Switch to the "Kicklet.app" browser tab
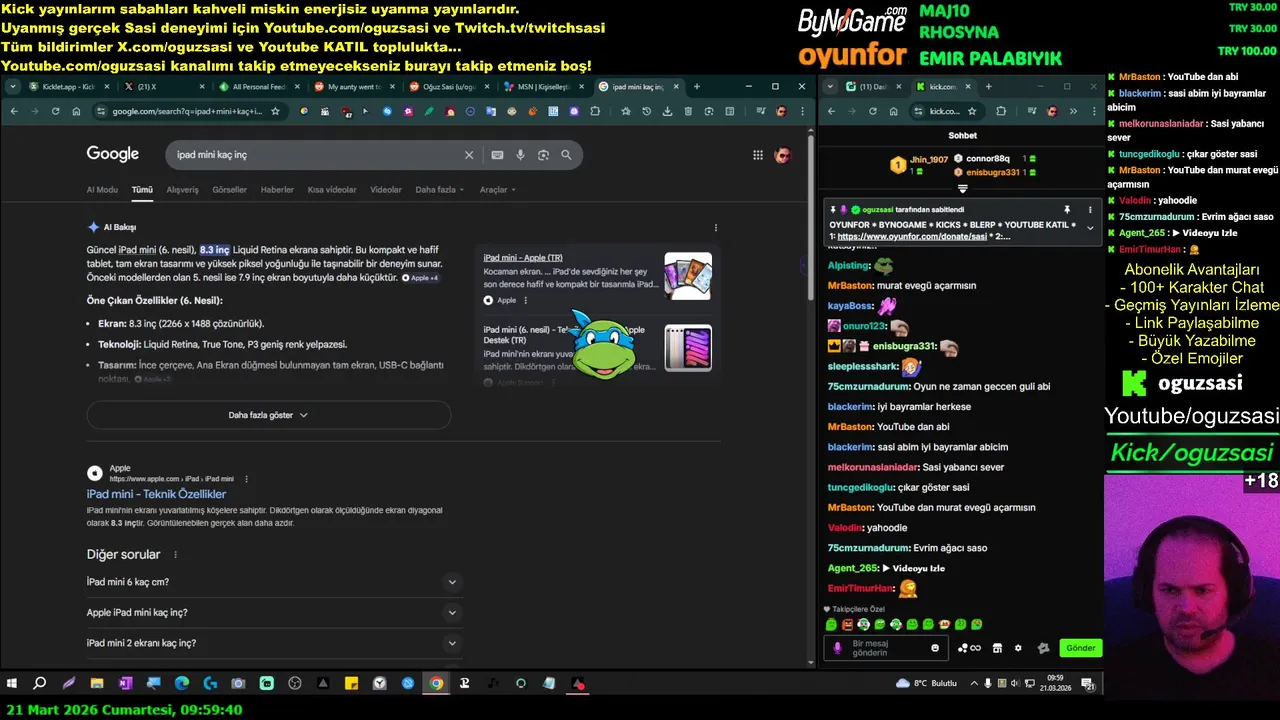 click(68, 87)
